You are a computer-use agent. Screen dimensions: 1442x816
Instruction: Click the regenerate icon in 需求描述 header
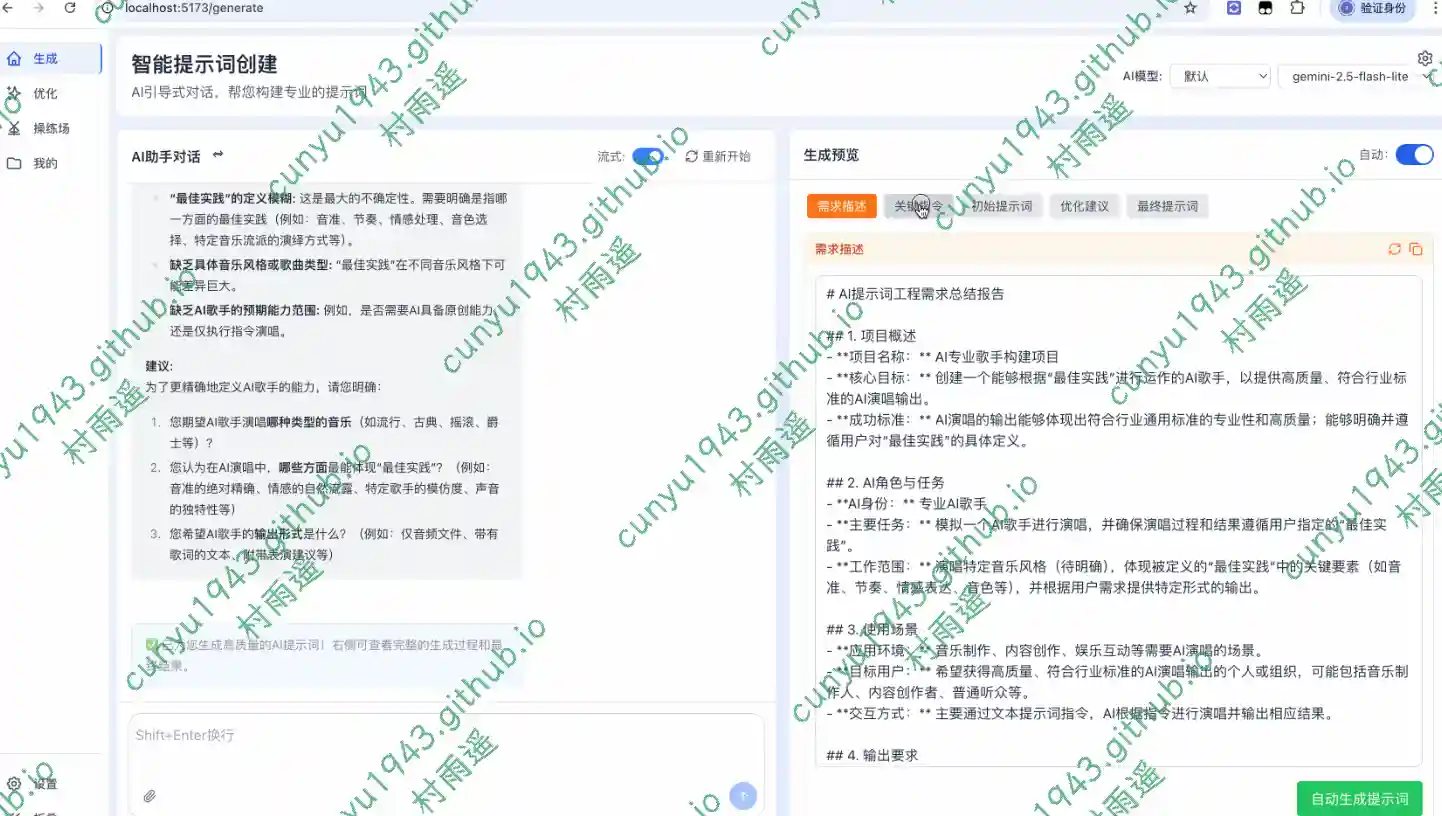(1394, 249)
